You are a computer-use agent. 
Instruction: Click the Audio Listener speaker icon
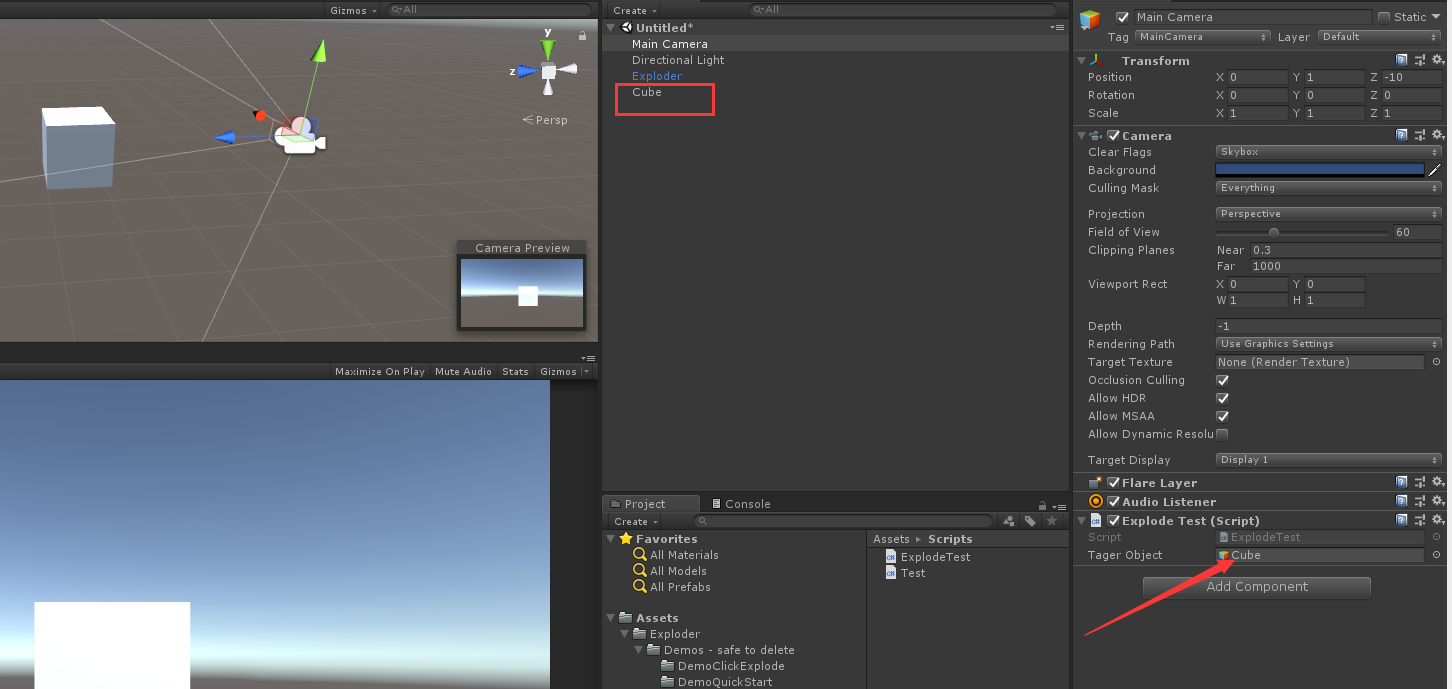[x=1095, y=501]
